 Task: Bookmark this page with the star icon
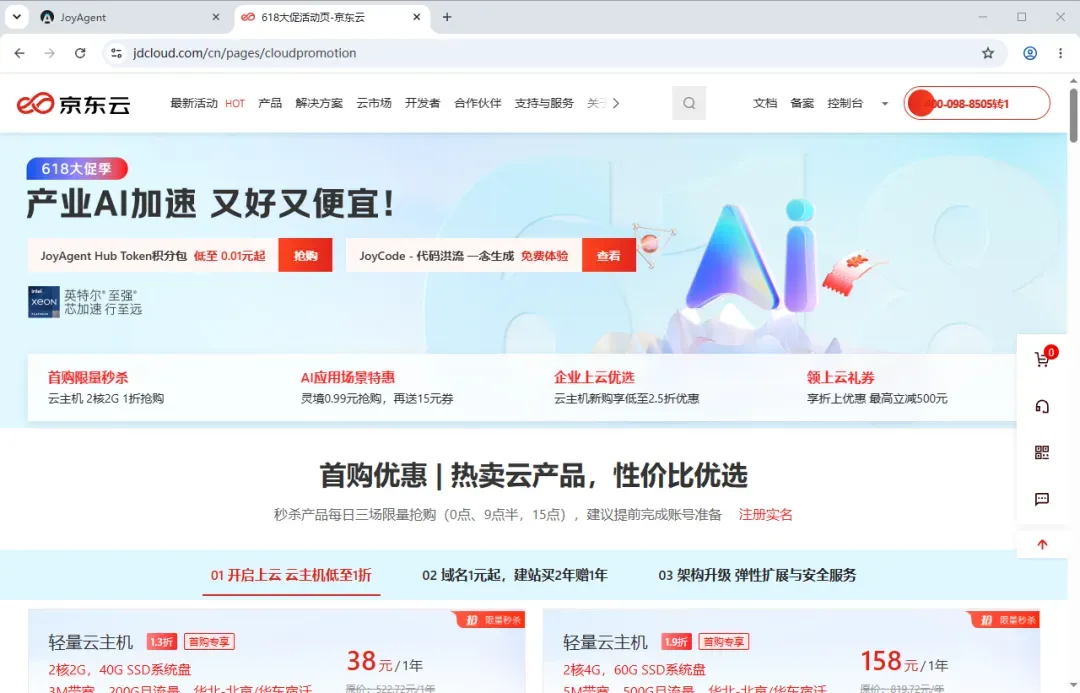click(988, 53)
